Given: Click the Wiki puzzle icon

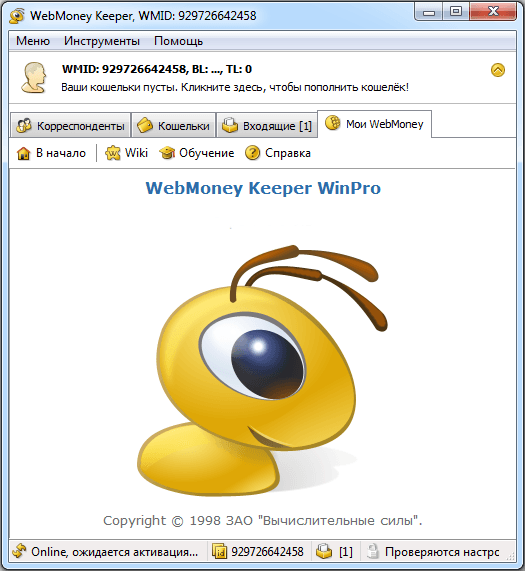Looking at the screenshot, I should click(x=112, y=153).
